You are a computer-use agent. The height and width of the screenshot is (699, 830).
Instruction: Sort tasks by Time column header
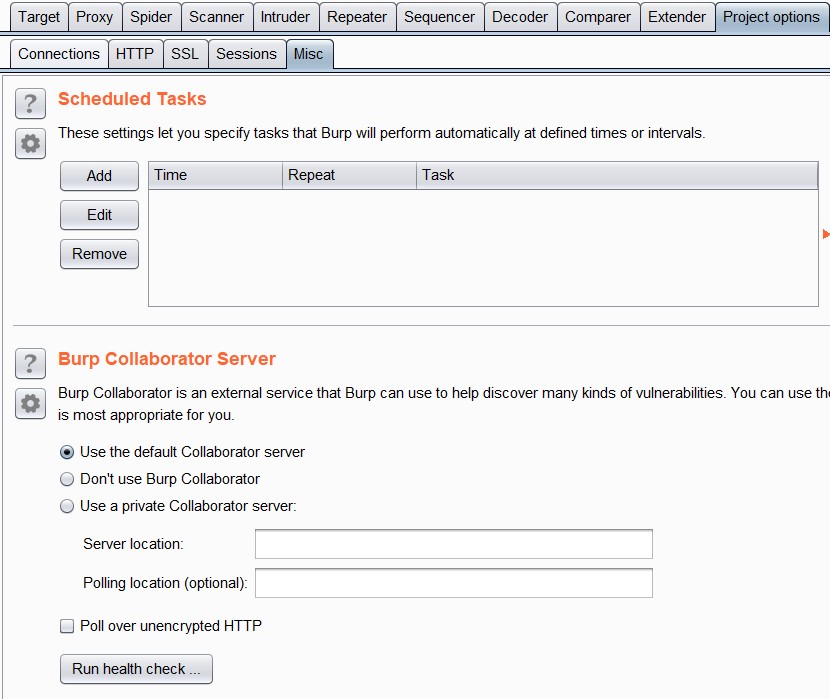pyautogui.click(x=215, y=175)
